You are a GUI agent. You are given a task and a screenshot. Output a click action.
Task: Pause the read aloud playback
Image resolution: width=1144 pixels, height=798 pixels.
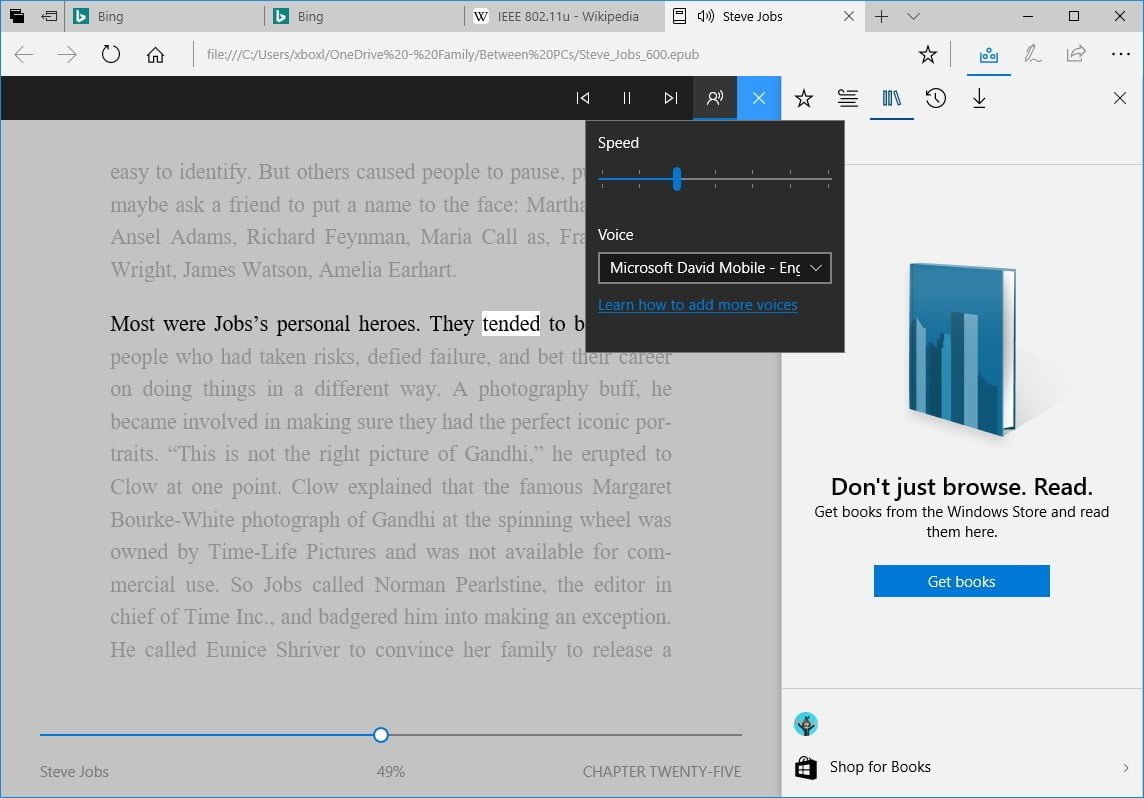tap(627, 98)
